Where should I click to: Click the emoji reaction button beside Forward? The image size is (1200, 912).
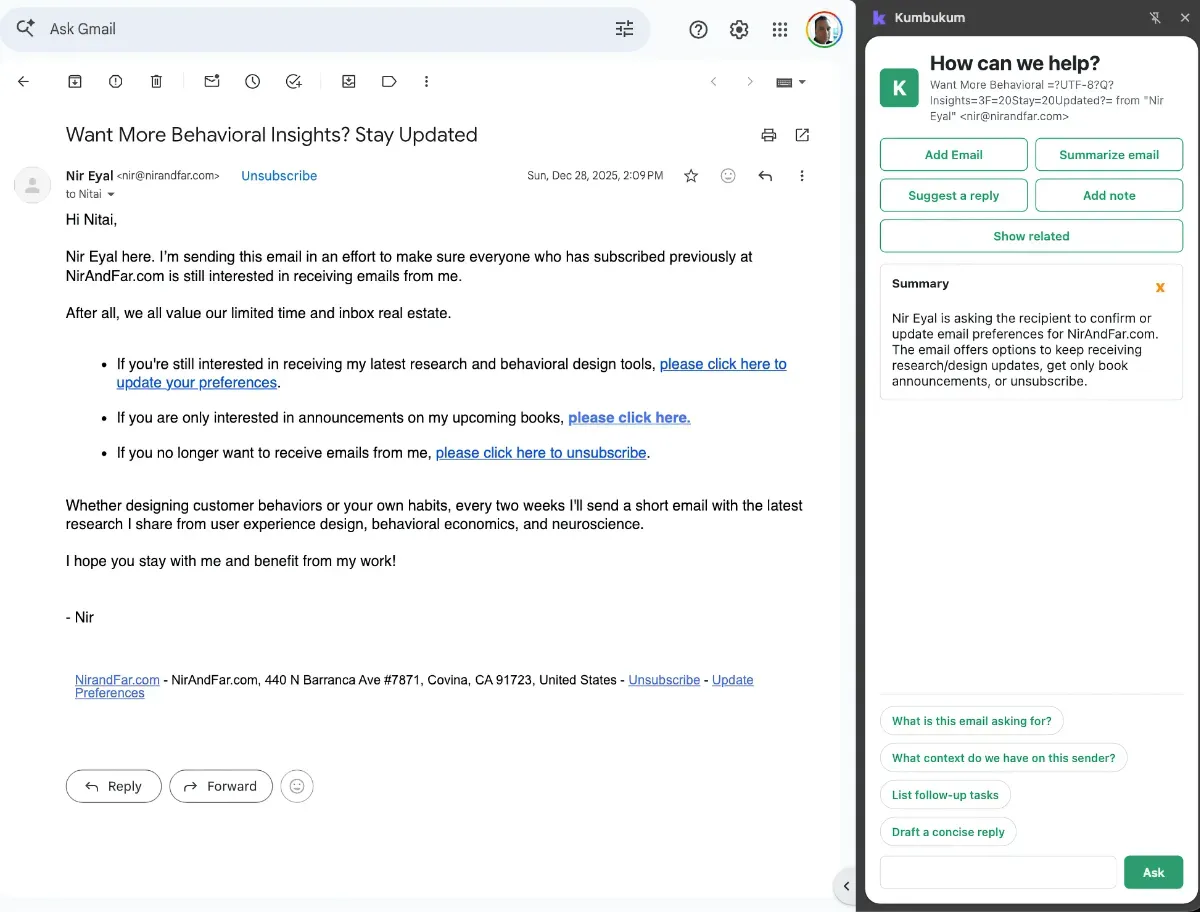297,787
